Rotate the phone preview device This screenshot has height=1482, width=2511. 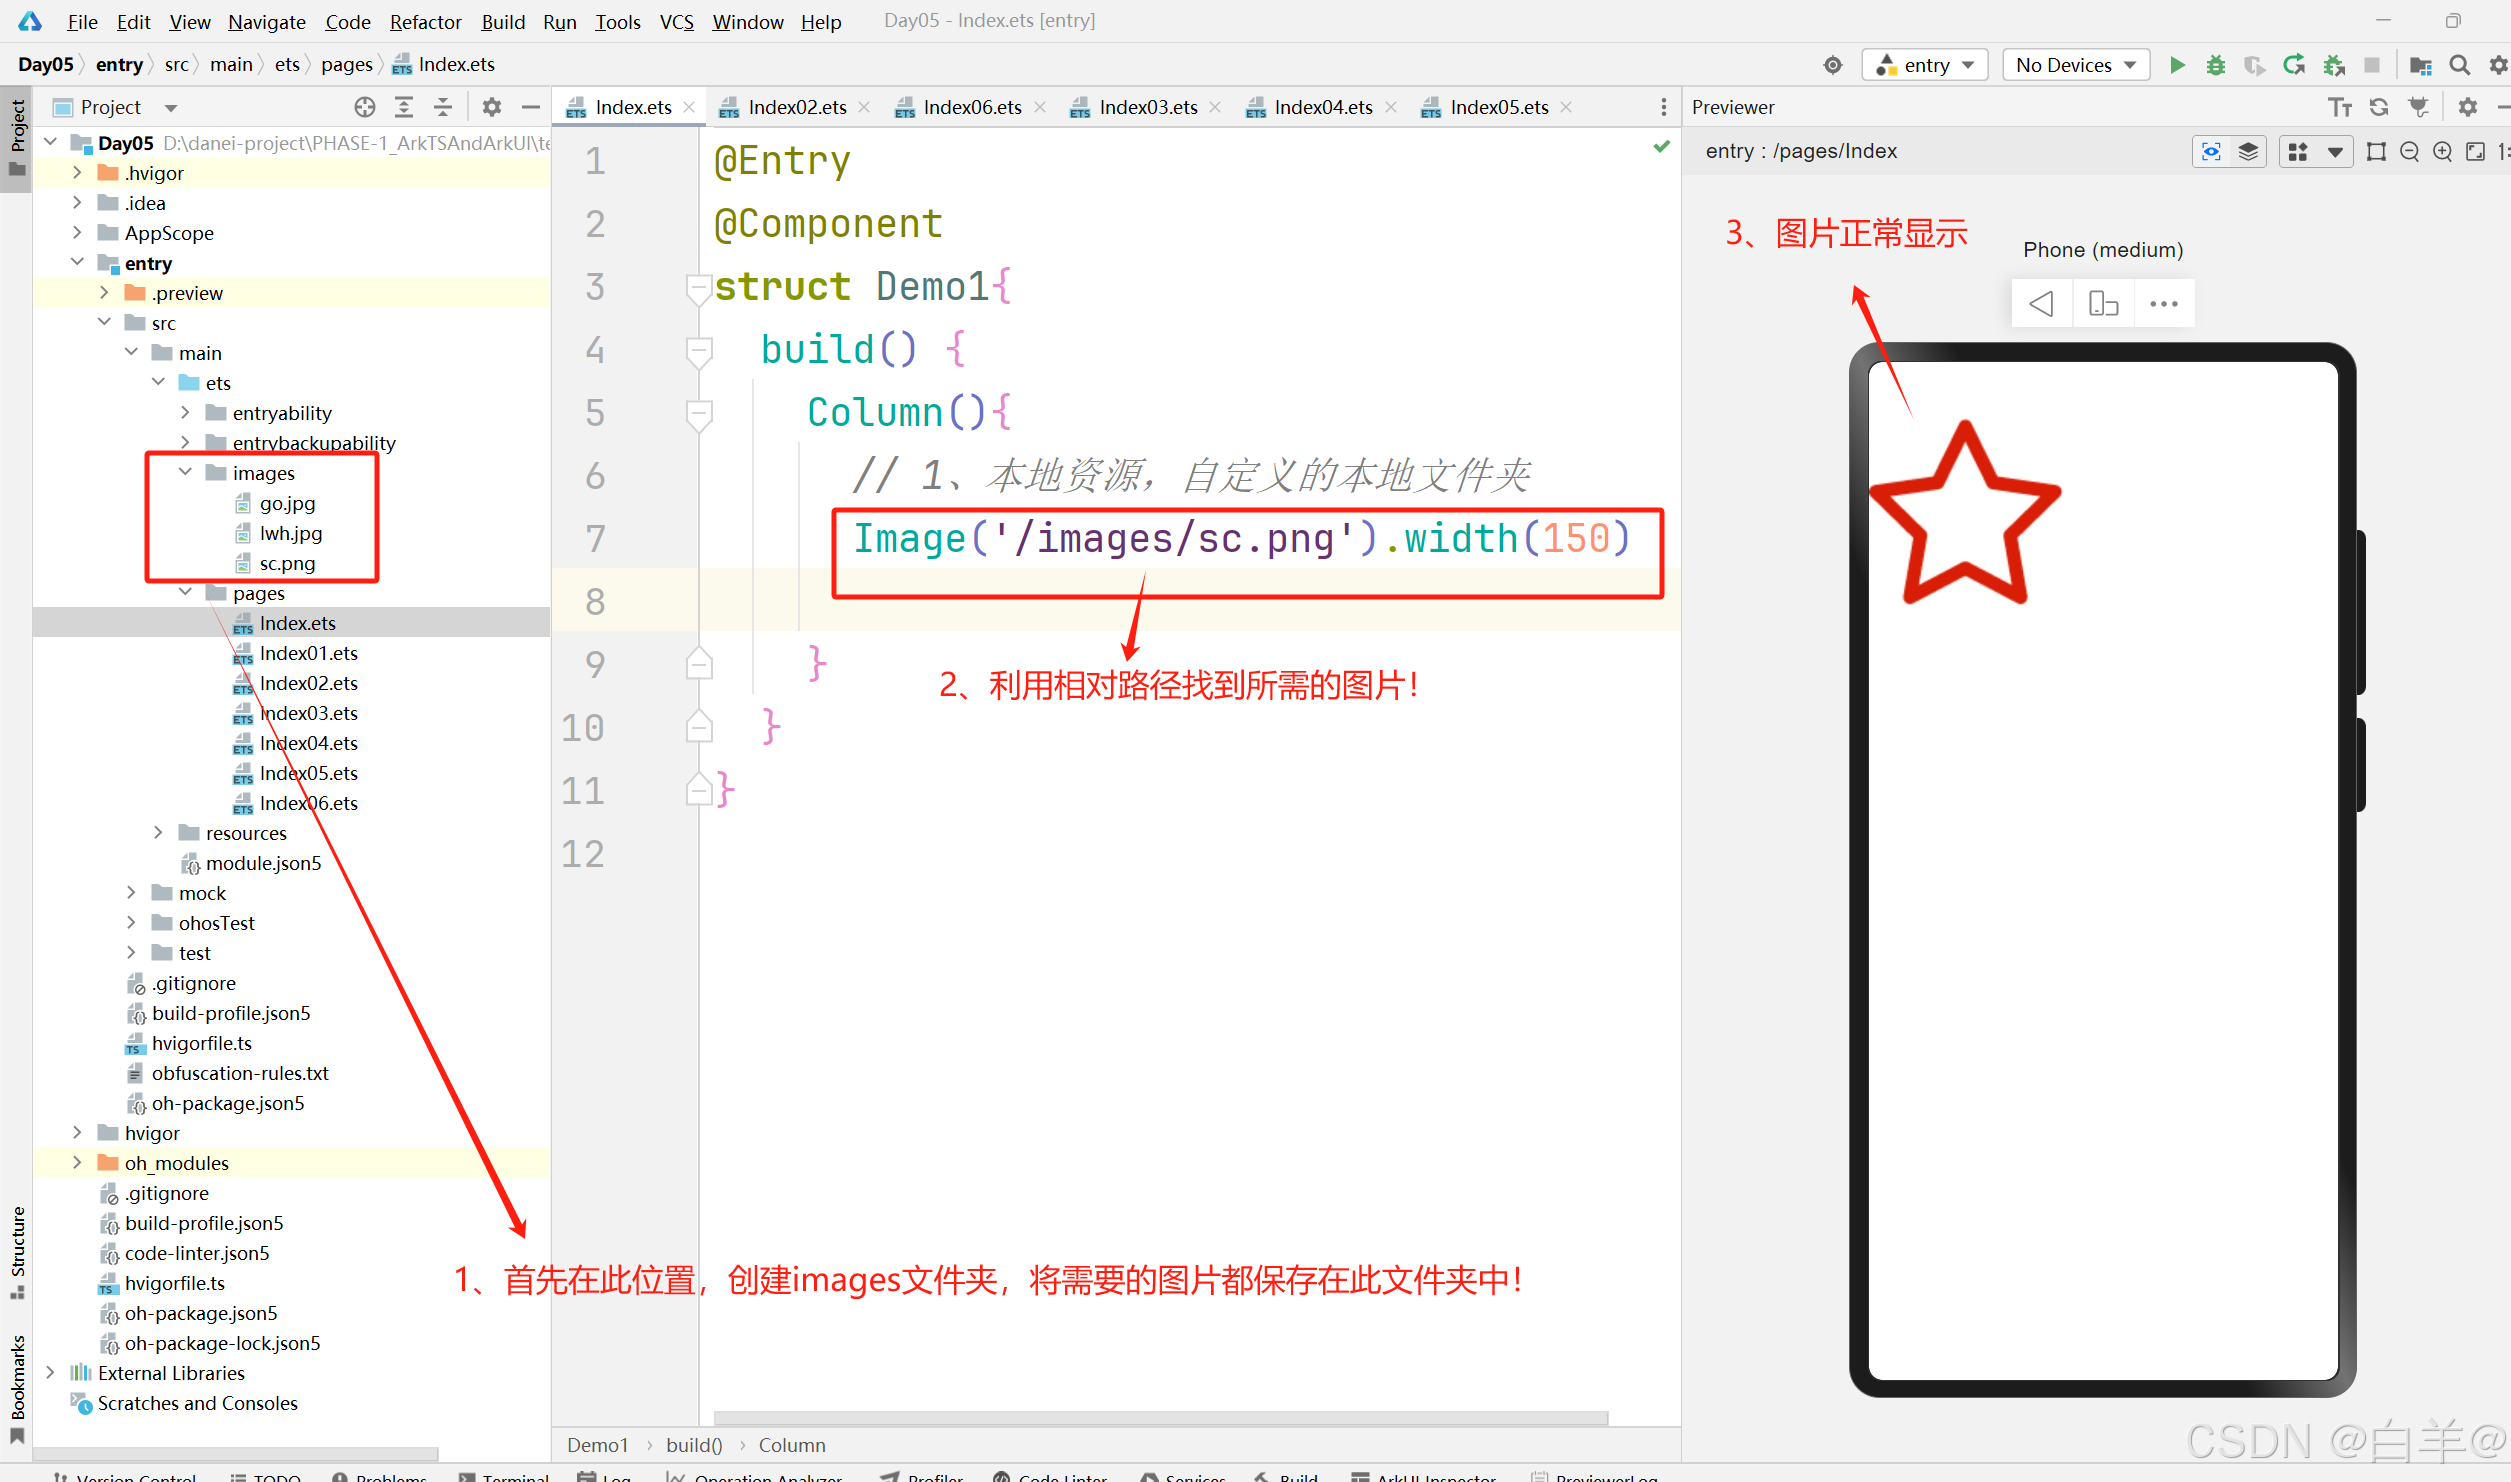pyautogui.click(x=2103, y=303)
